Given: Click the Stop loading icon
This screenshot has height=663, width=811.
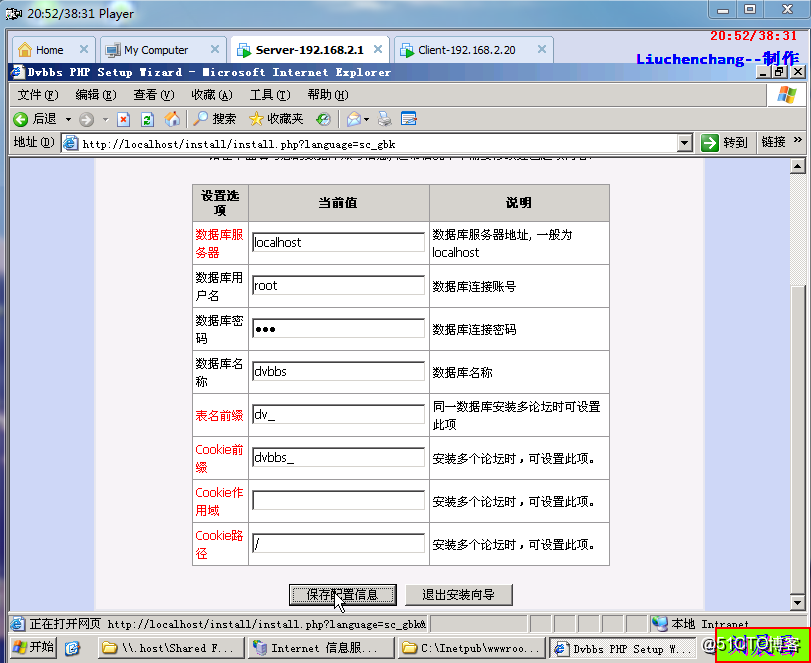Looking at the screenshot, I should 123,119.
